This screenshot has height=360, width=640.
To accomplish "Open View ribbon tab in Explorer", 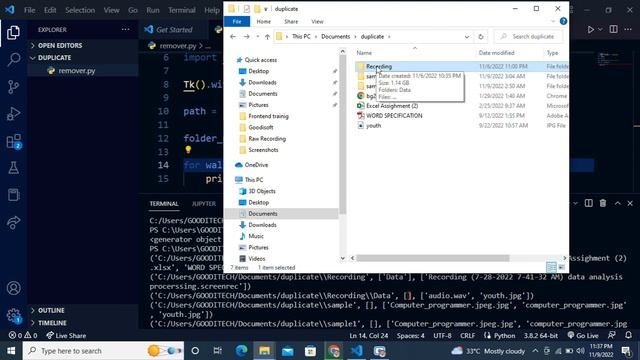I will pyautogui.click(x=317, y=22).
